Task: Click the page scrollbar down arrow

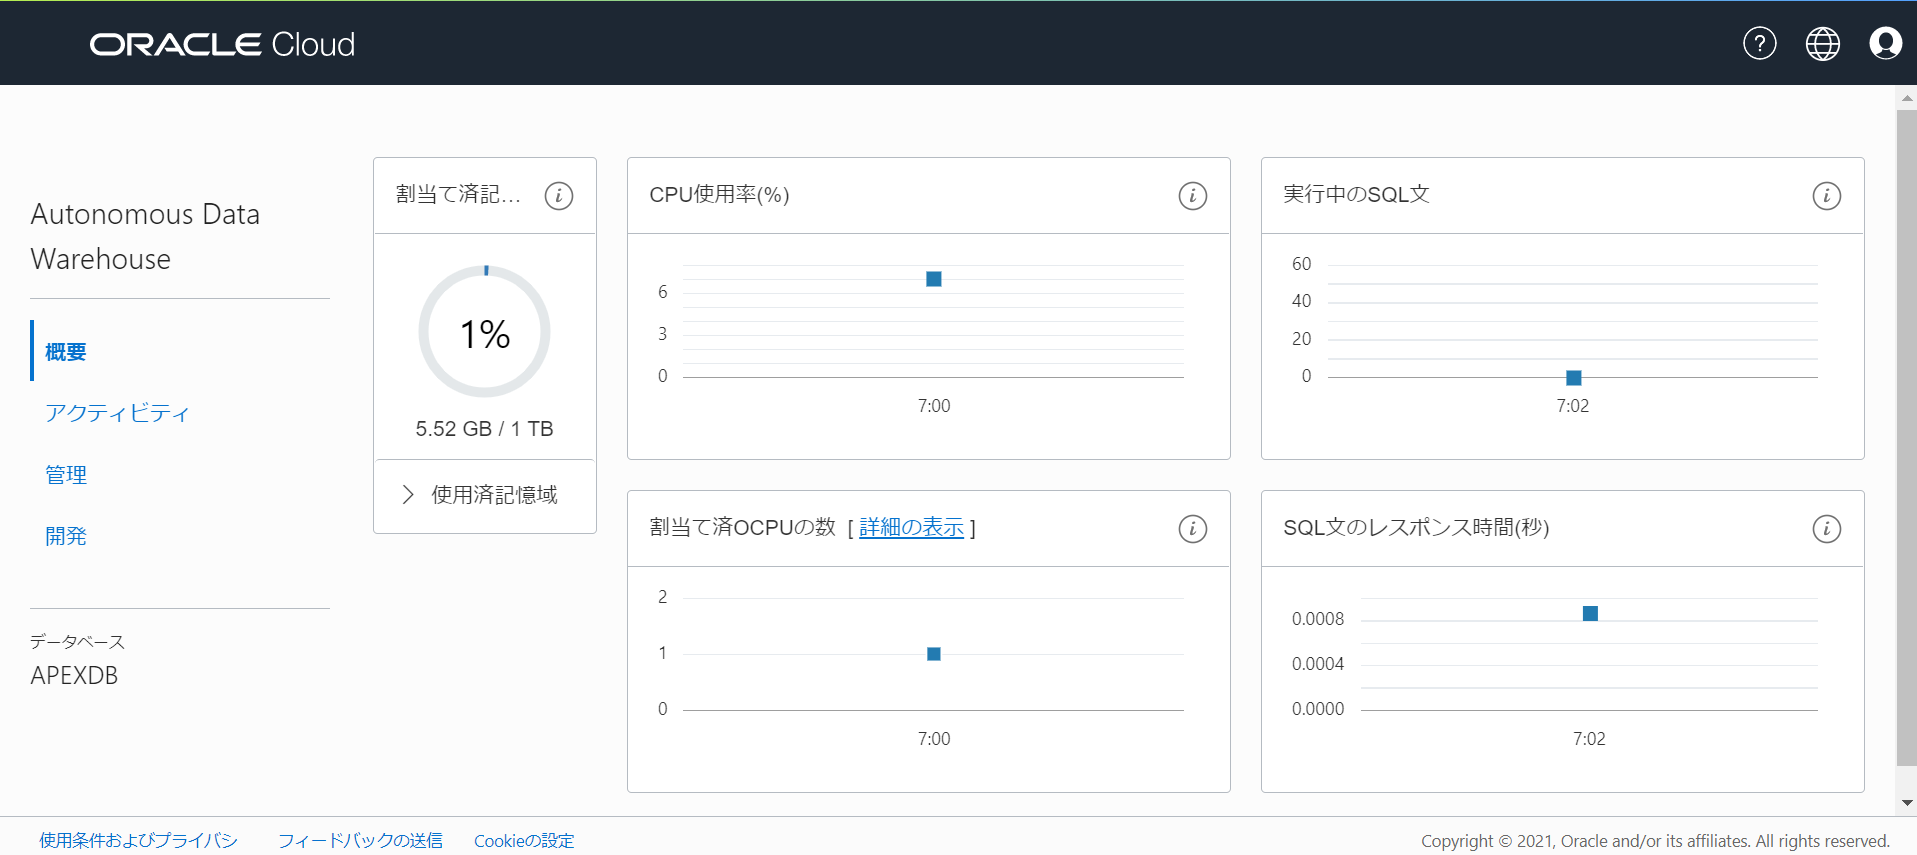Action: click(x=1907, y=803)
